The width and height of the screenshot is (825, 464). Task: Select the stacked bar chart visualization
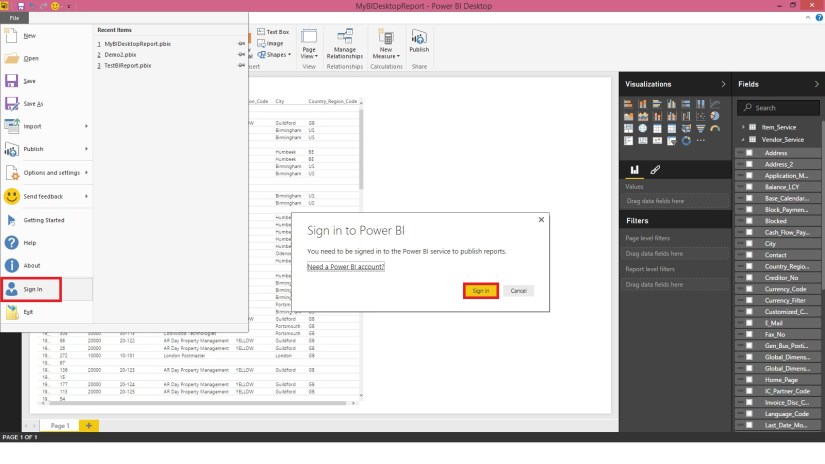pyautogui.click(x=628, y=104)
